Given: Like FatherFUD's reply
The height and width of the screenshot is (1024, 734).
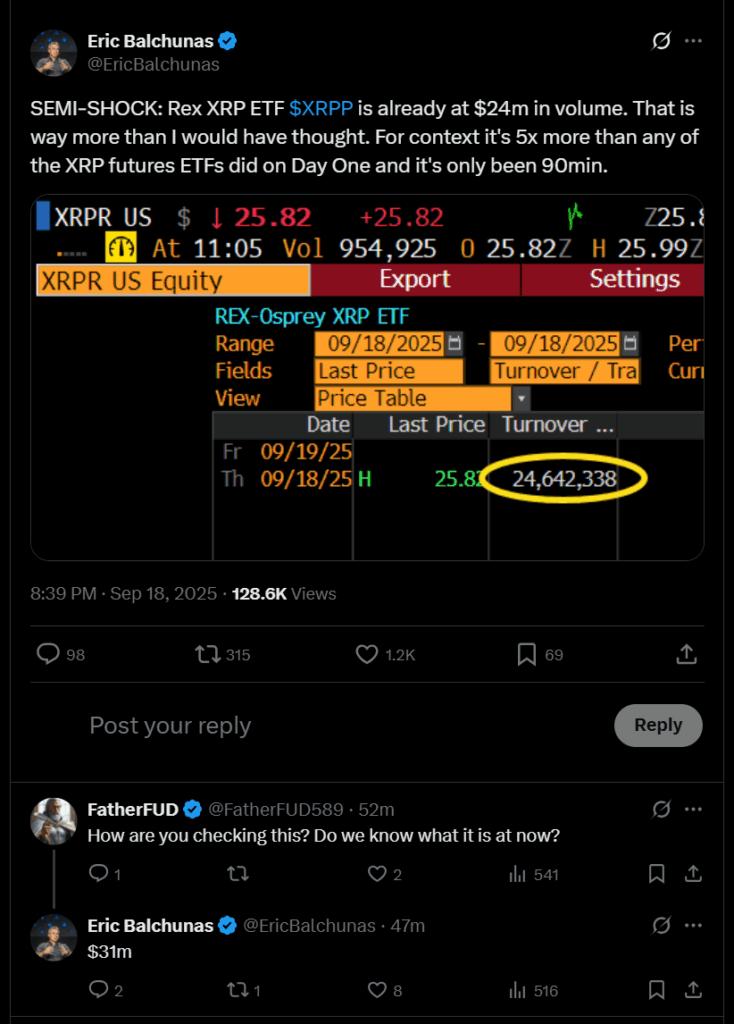Looking at the screenshot, I should coord(377,874).
